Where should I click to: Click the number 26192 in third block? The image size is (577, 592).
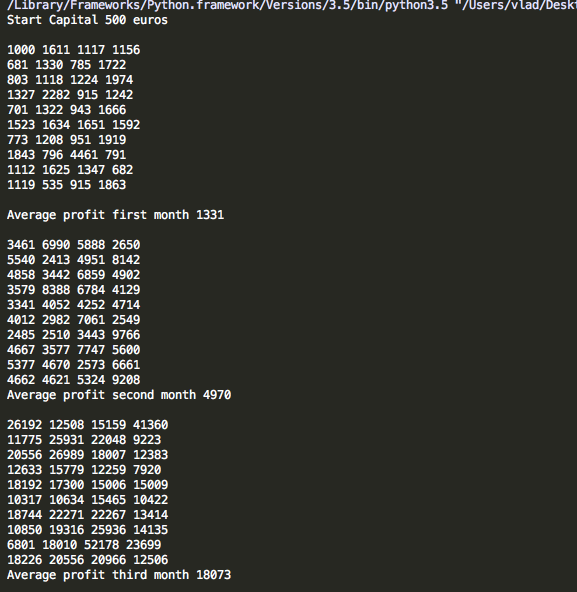[x=25, y=425]
